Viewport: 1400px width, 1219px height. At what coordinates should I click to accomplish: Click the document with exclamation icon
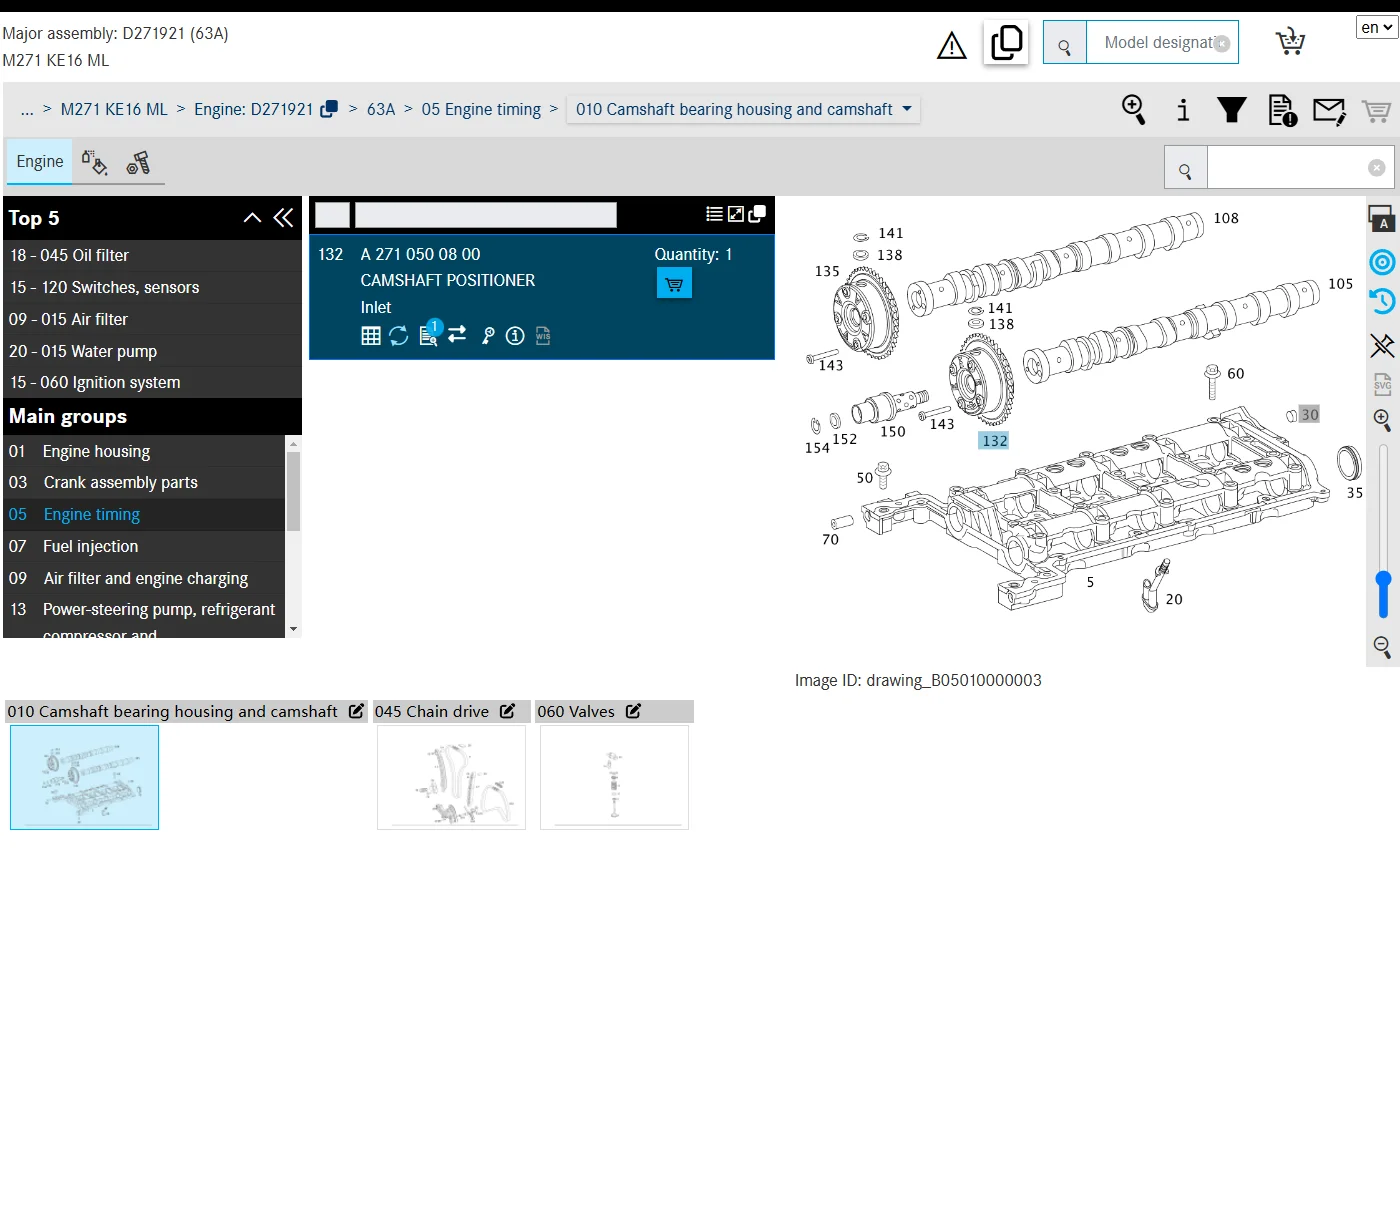point(1282,110)
